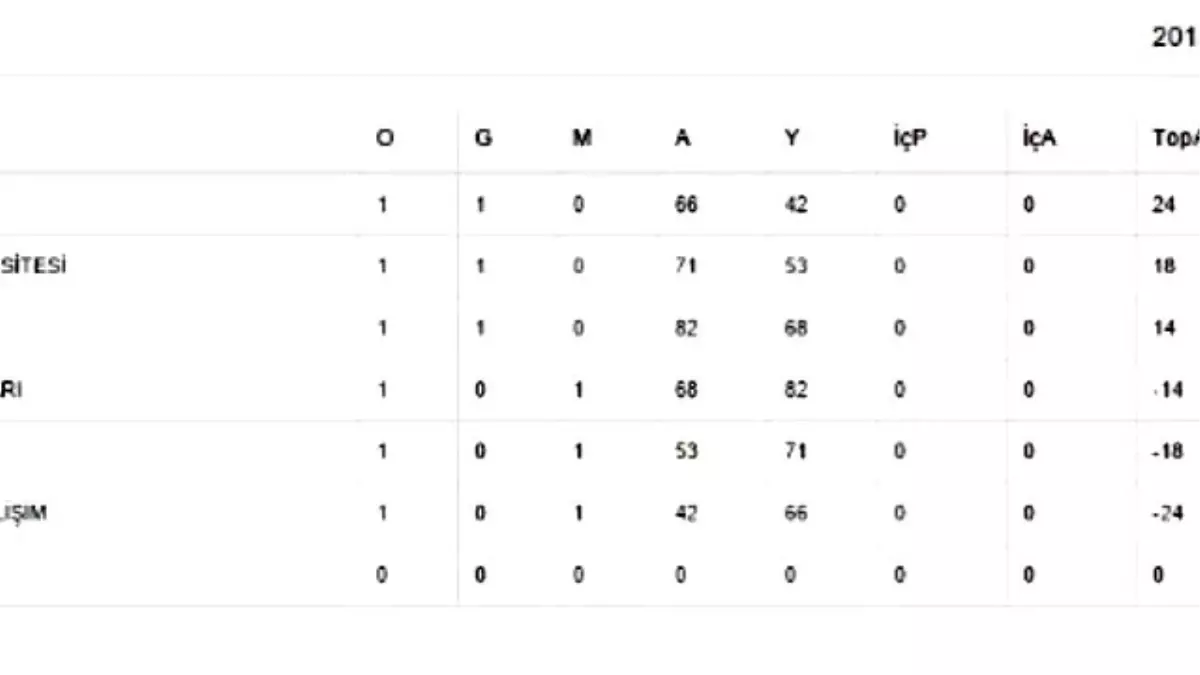Select the team name ending in RI

(x=11, y=390)
